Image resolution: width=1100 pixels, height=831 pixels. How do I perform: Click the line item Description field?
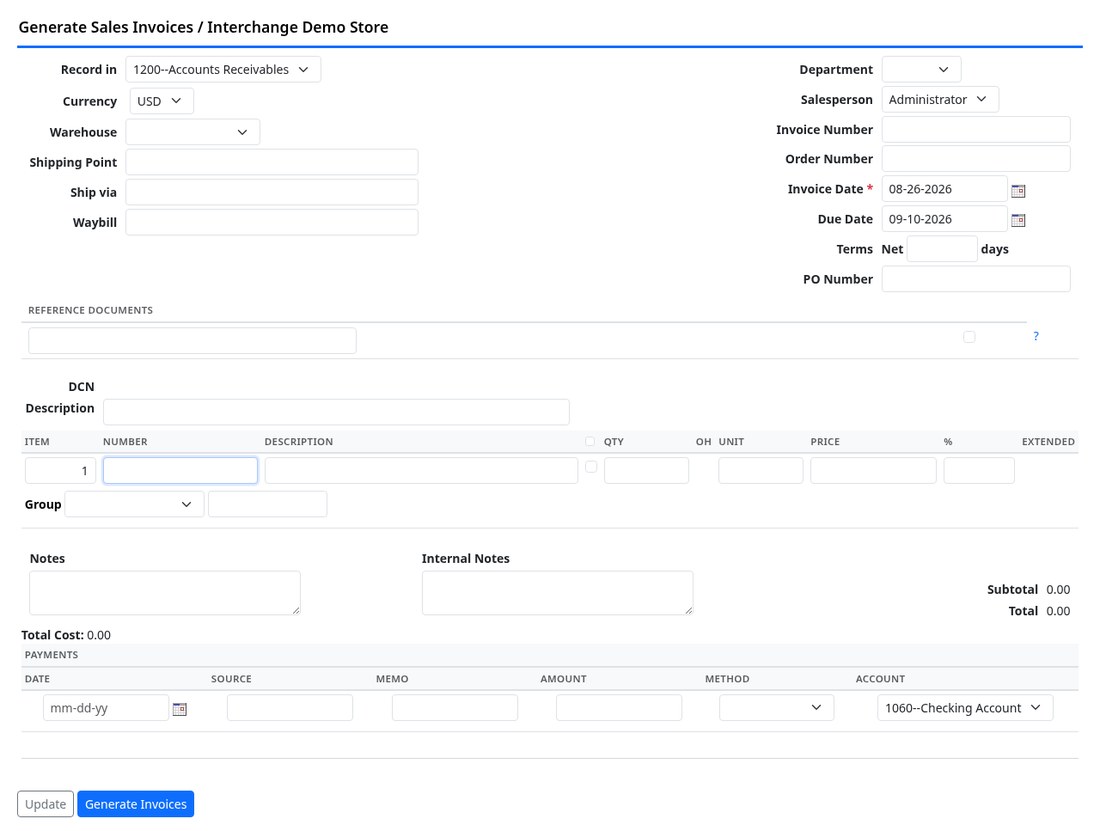click(421, 471)
